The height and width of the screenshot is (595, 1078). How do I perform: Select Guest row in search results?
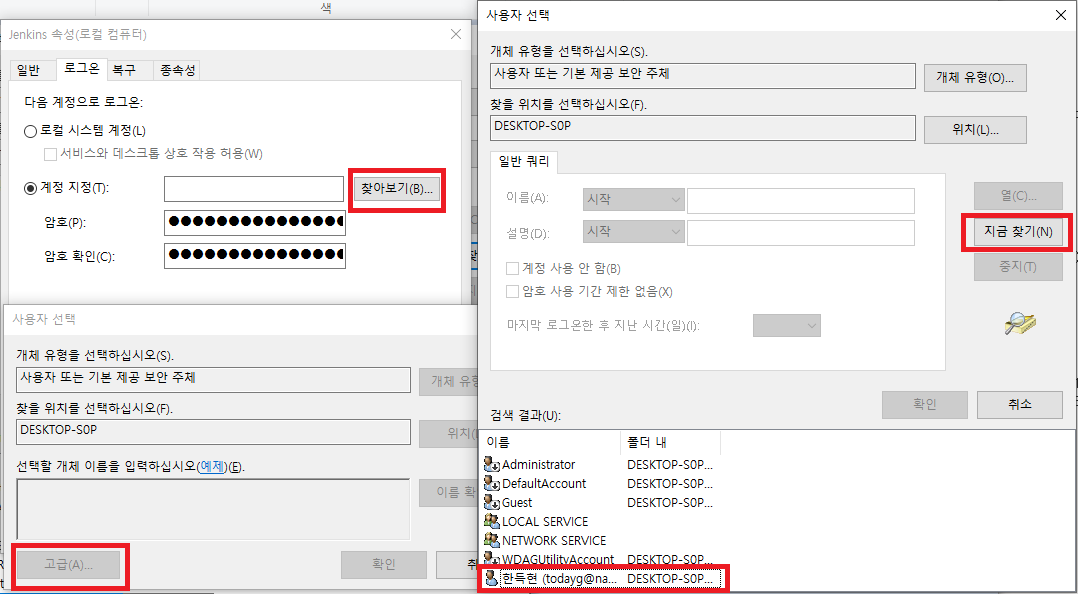(602, 503)
